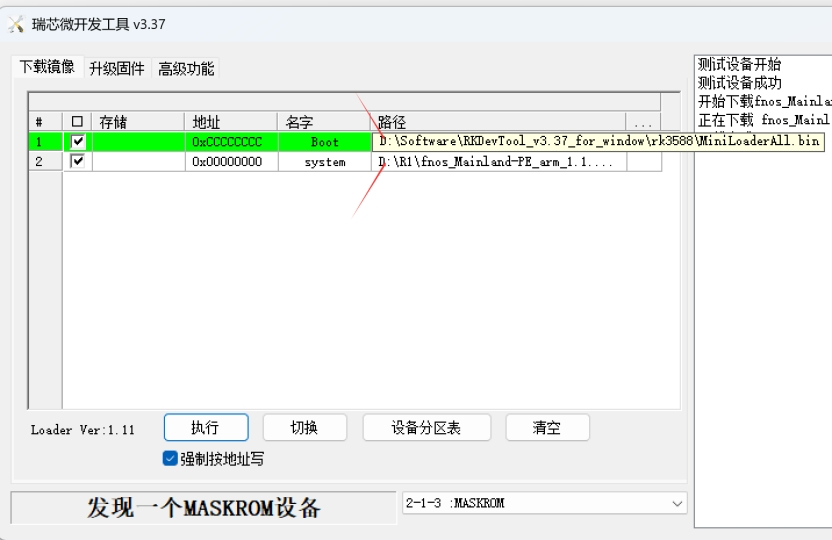Disable the 强制按地址写 option

click(170, 459)
